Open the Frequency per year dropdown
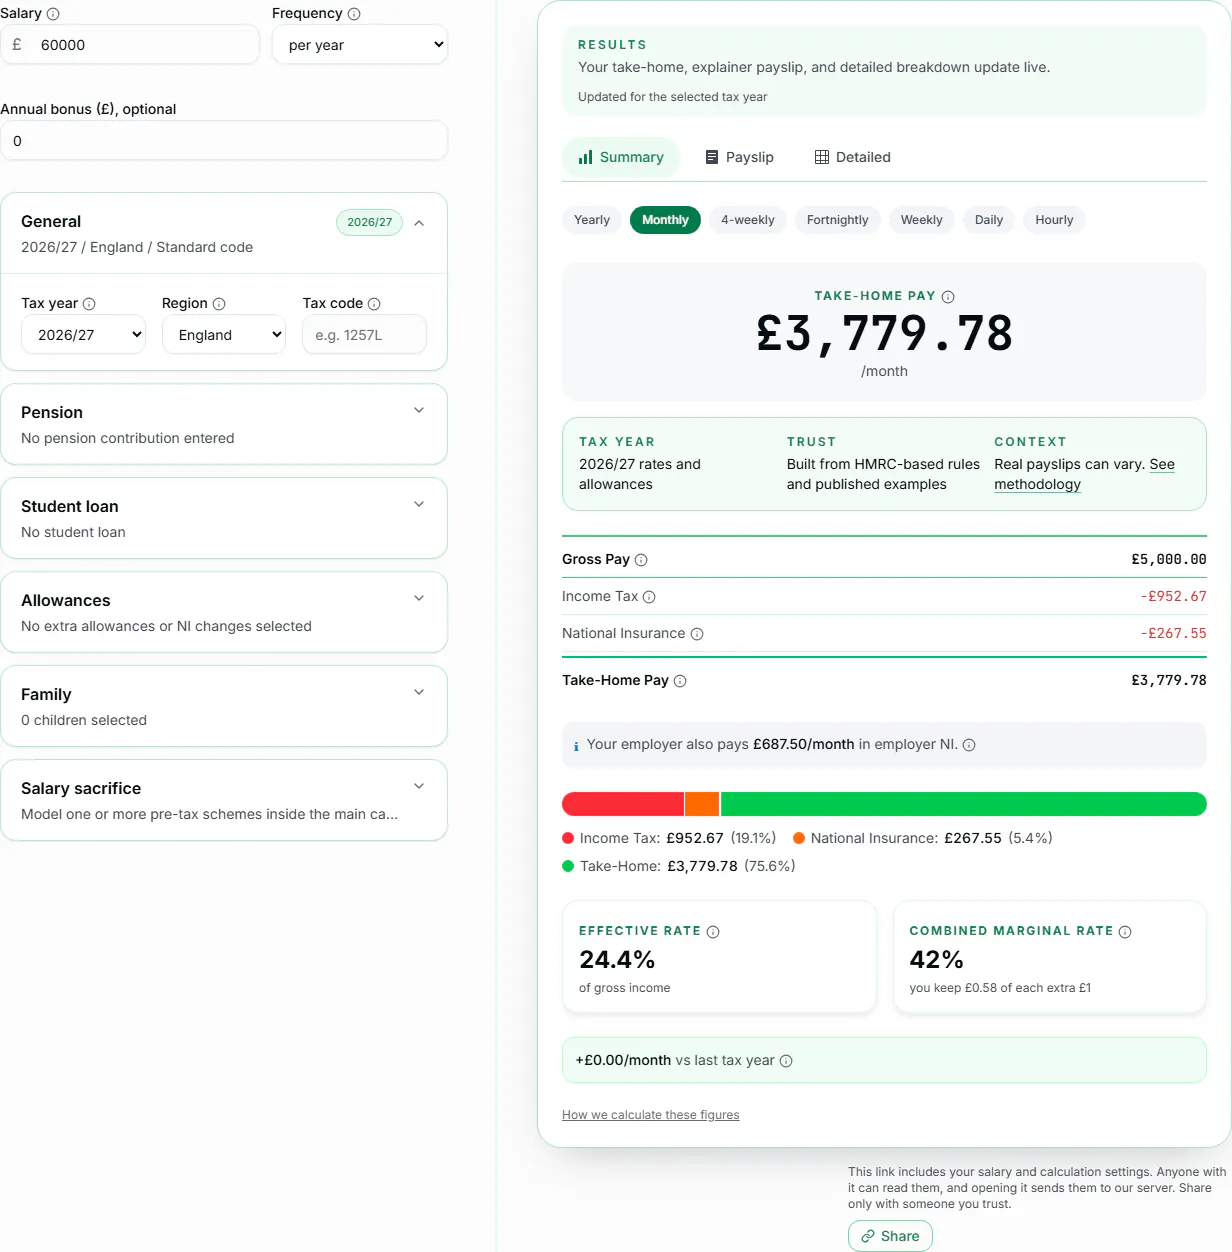The image size is (1232, 1252). [360, 45]
